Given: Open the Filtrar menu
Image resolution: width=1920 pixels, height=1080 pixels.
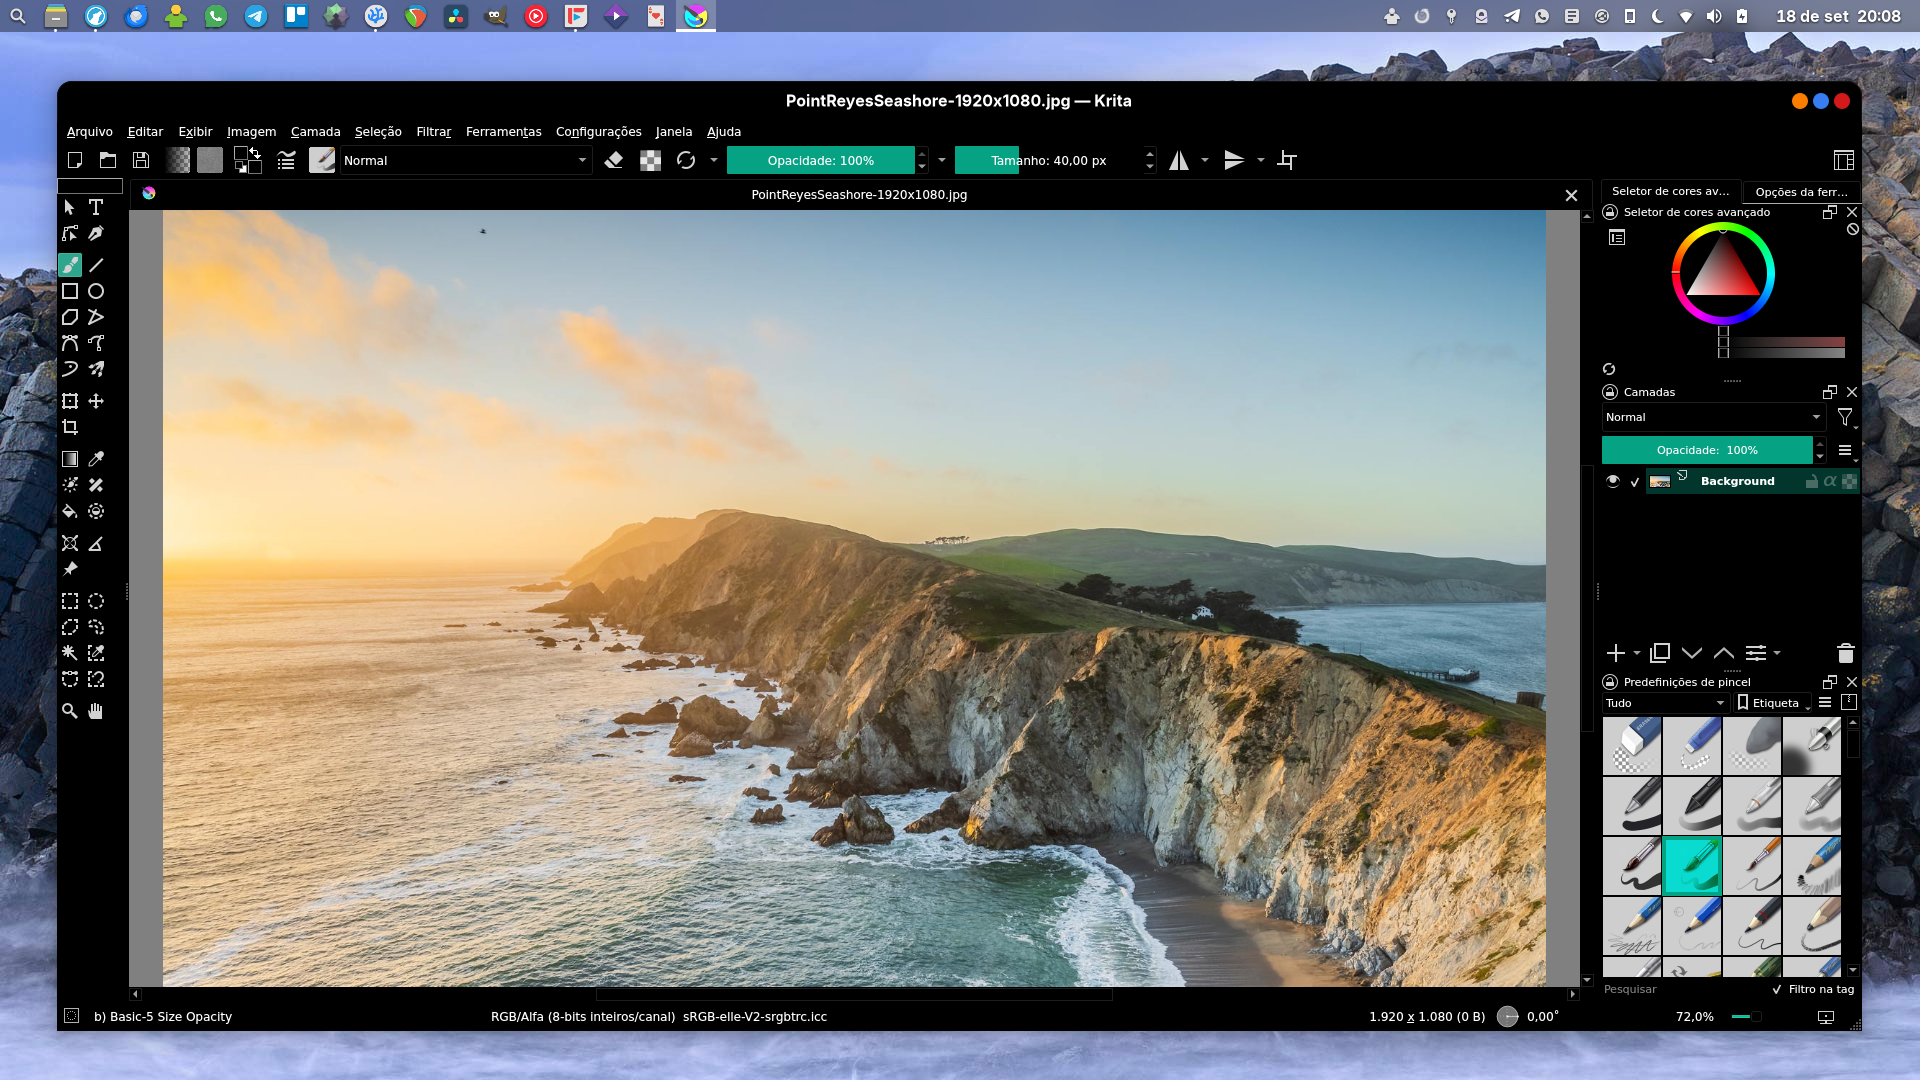Looking at the screenshot, I should tap(433, 131).
